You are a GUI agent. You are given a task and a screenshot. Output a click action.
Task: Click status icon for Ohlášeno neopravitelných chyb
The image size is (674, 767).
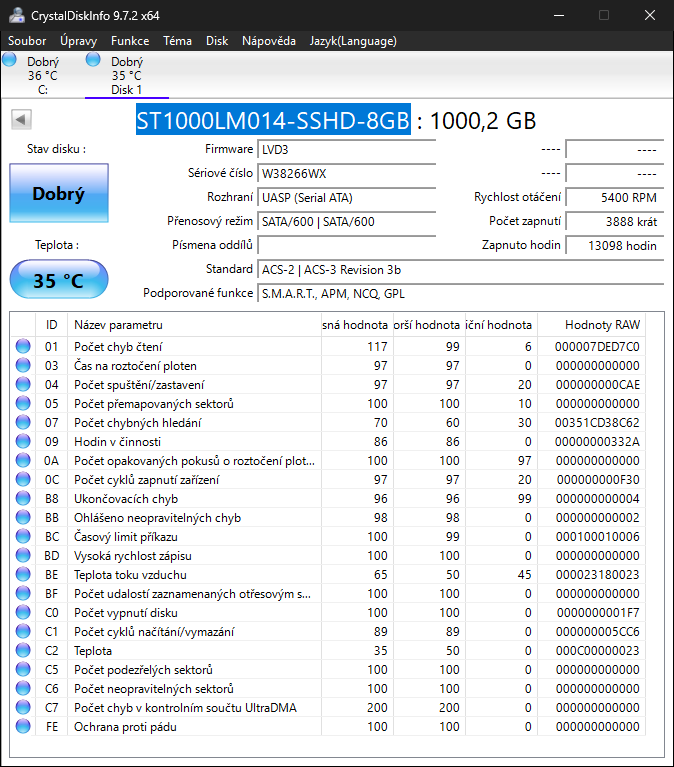coord(23,518)
